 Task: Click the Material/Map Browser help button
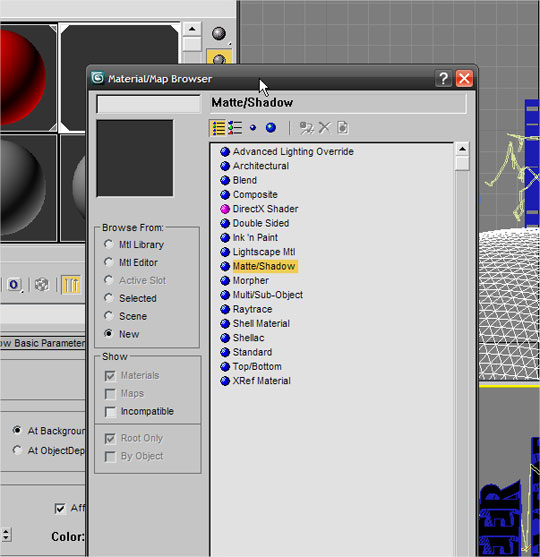pos(443,78)
